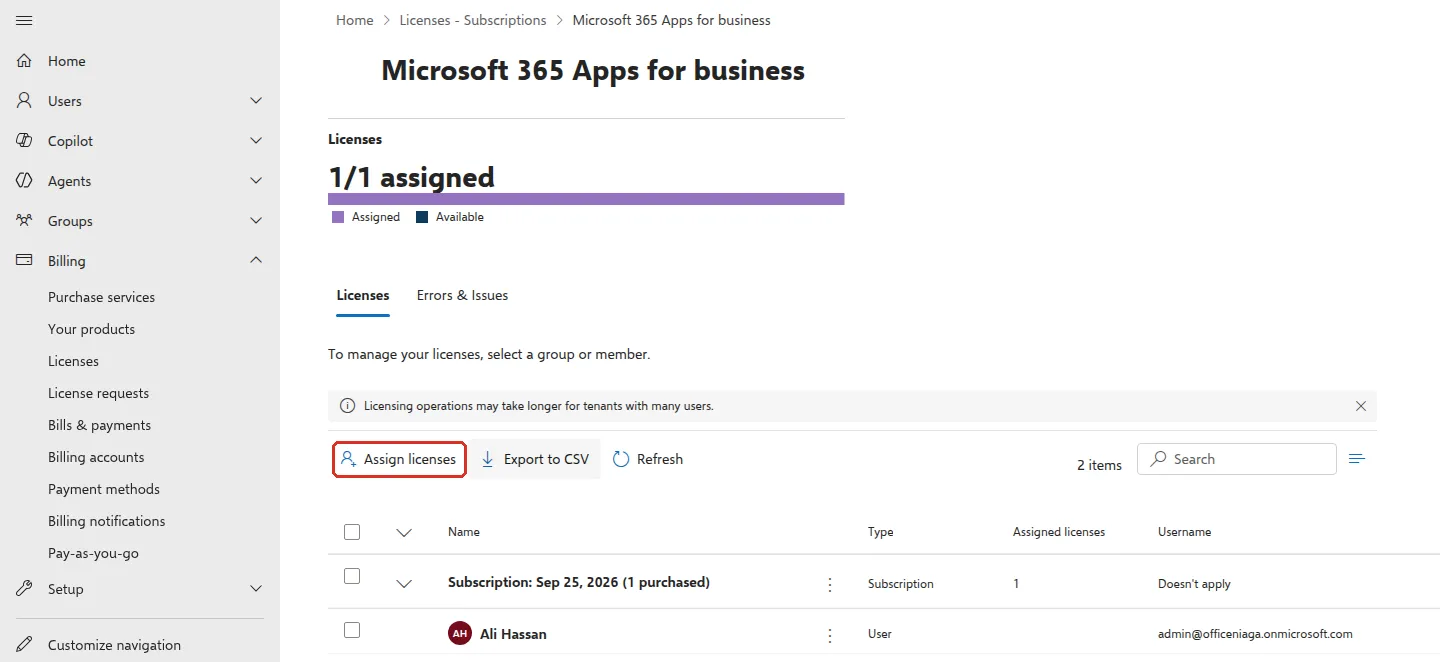The width and height of the screenshot is (1440, 662).
Task: Click the Username column header
Action: click(1184, 532)
